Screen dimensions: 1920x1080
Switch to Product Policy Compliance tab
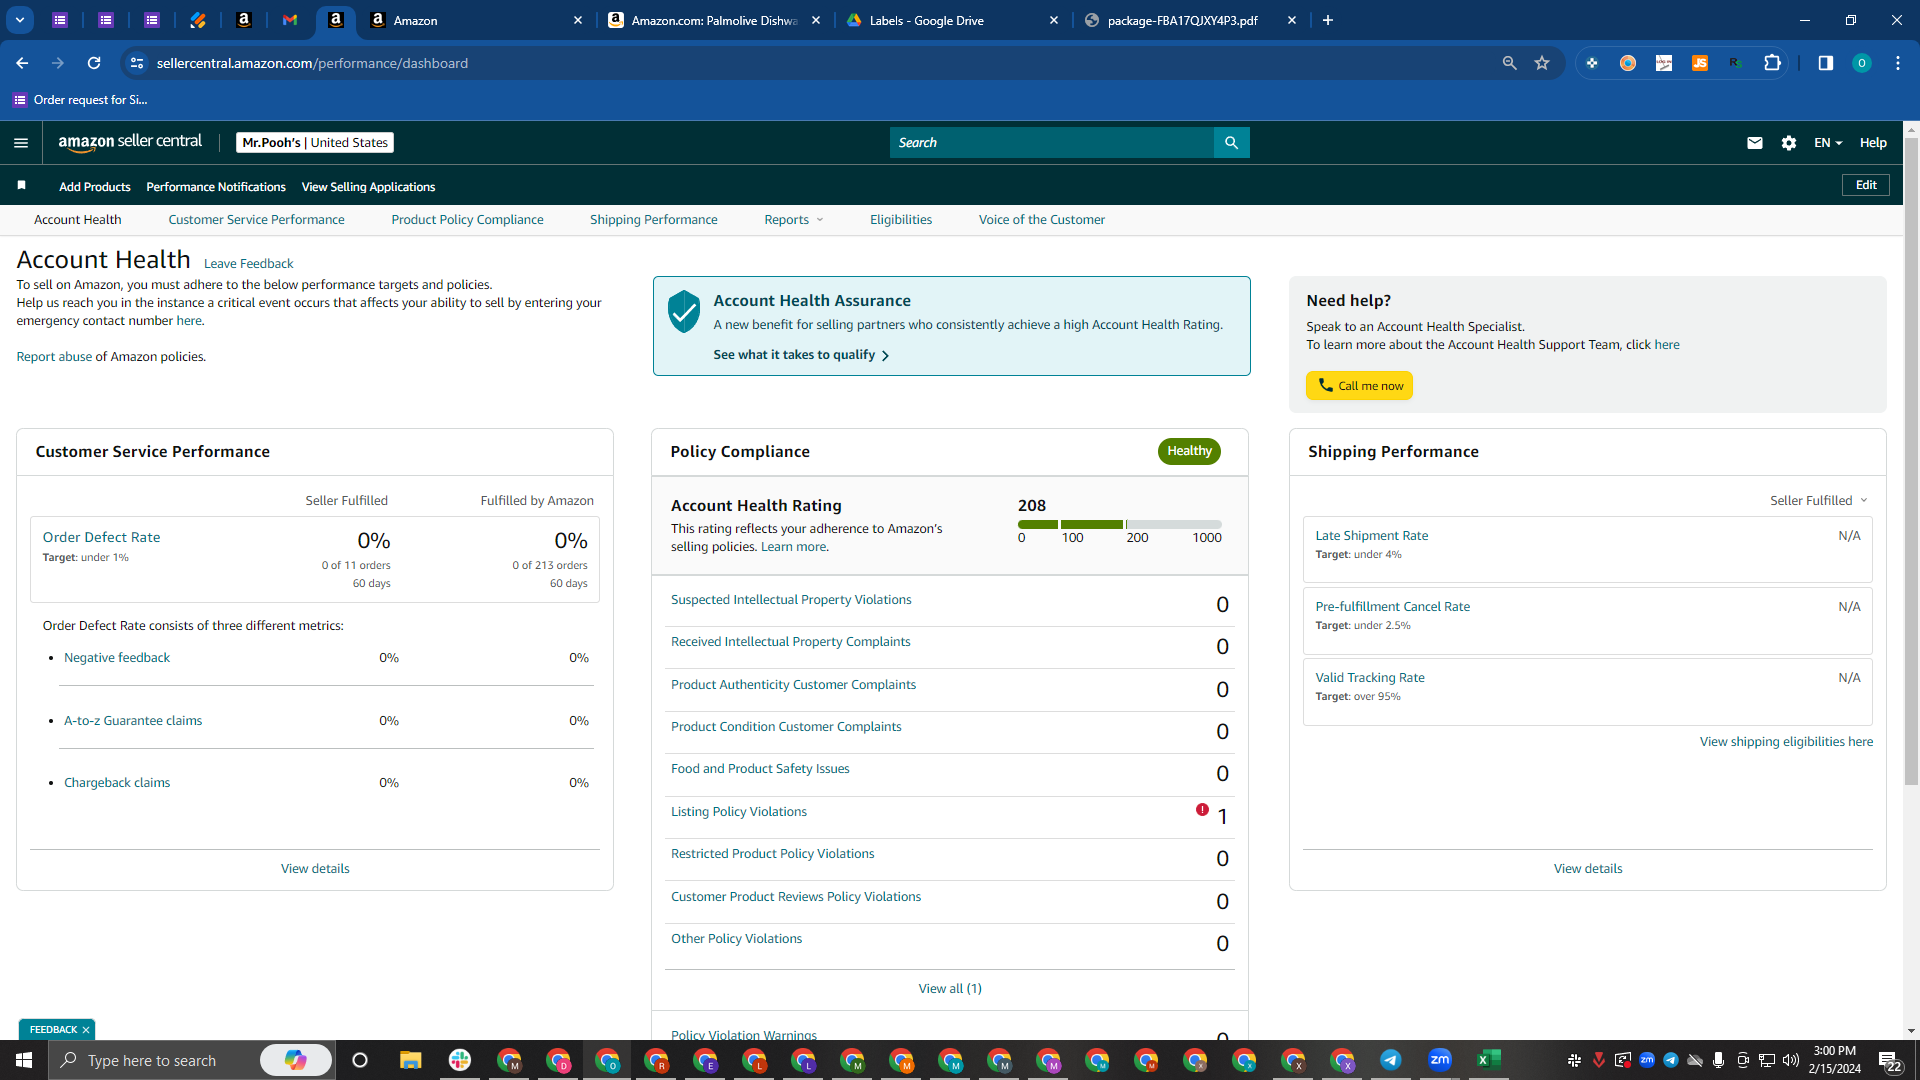coord(467,220)
